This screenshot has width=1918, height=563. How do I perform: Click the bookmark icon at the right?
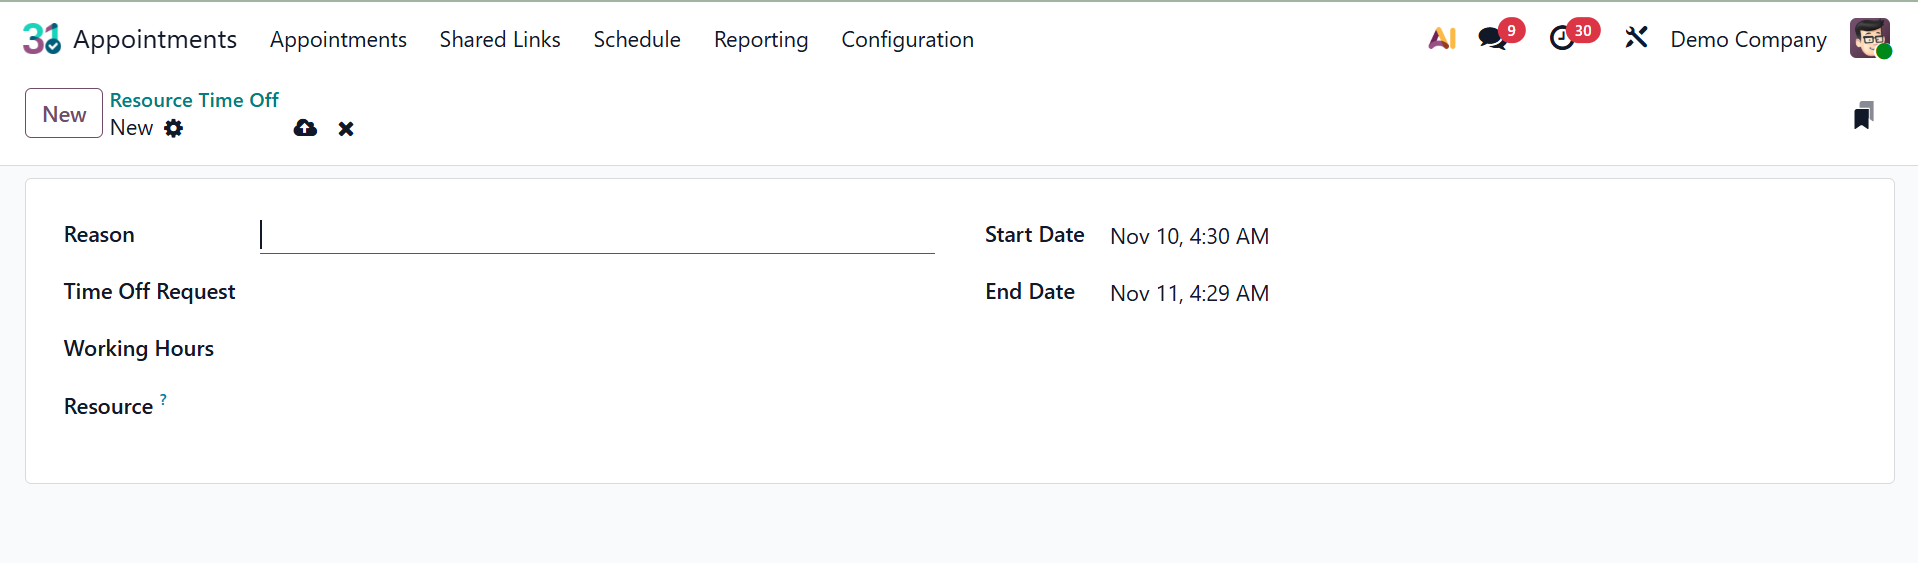[x=1863, y=116]
